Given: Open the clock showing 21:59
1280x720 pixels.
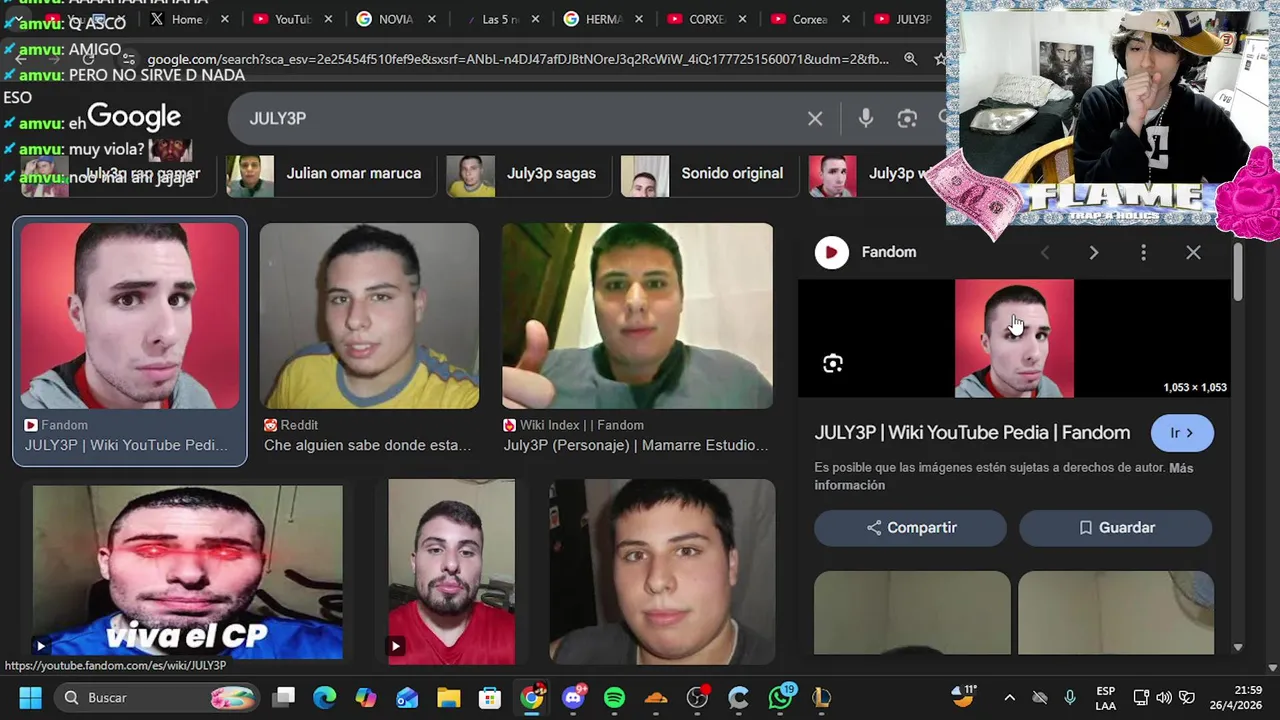Looking at the screenshot, I should [1235, 697].
